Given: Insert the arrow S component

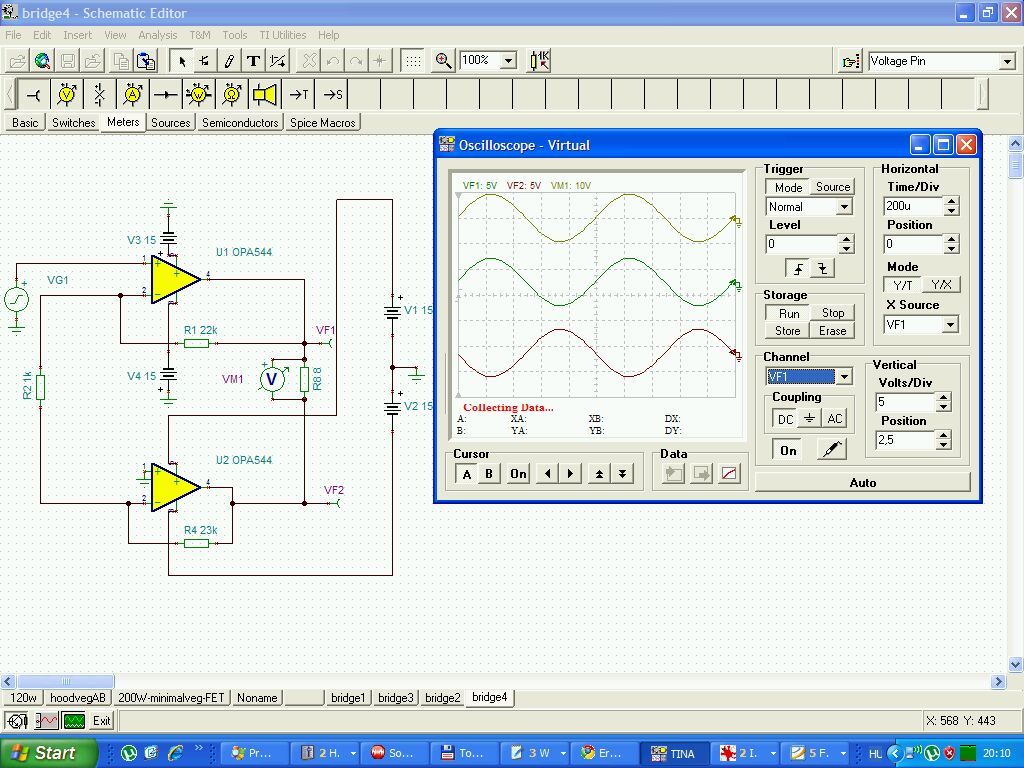Looking at the screenshot, I should point(332,95).
